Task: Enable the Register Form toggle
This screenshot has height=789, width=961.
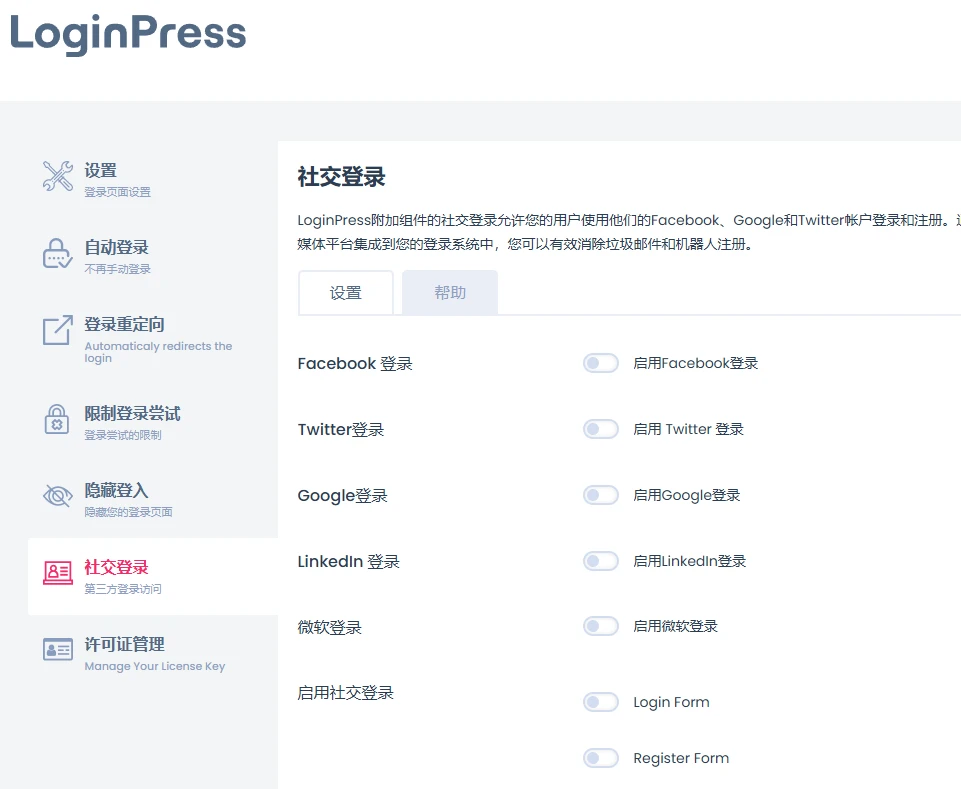Action: (x=600, y=758)
